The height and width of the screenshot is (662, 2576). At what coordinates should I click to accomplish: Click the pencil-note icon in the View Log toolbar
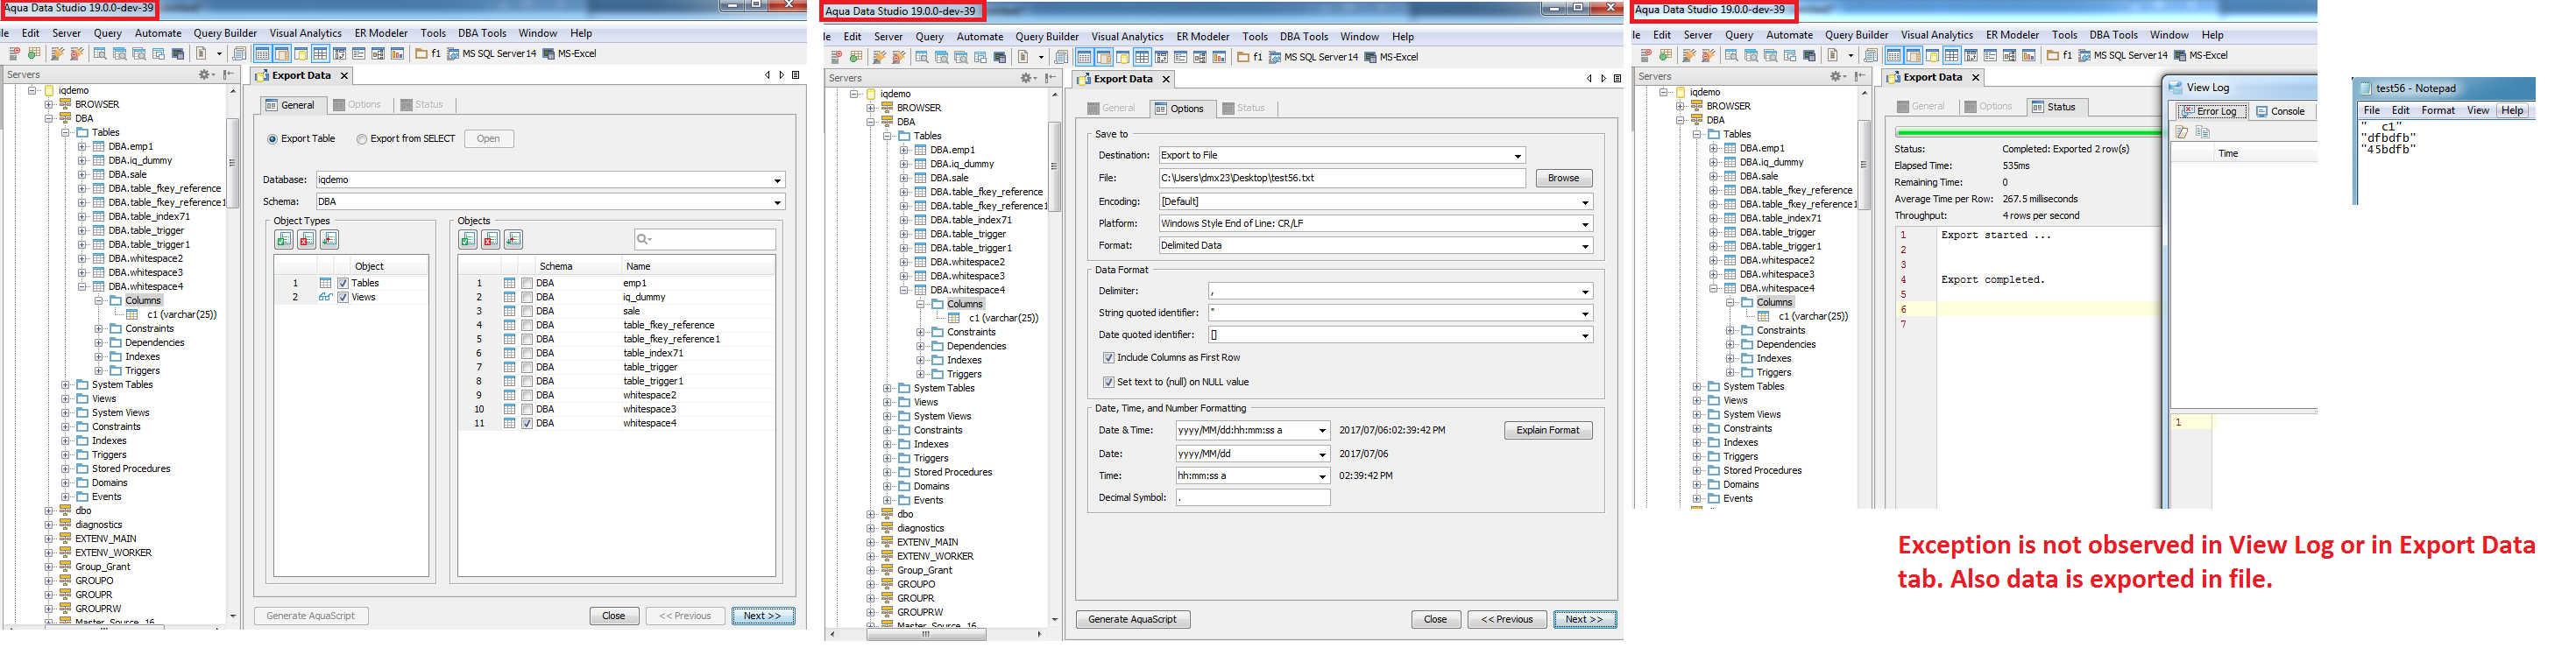[x=2182, y=132]
